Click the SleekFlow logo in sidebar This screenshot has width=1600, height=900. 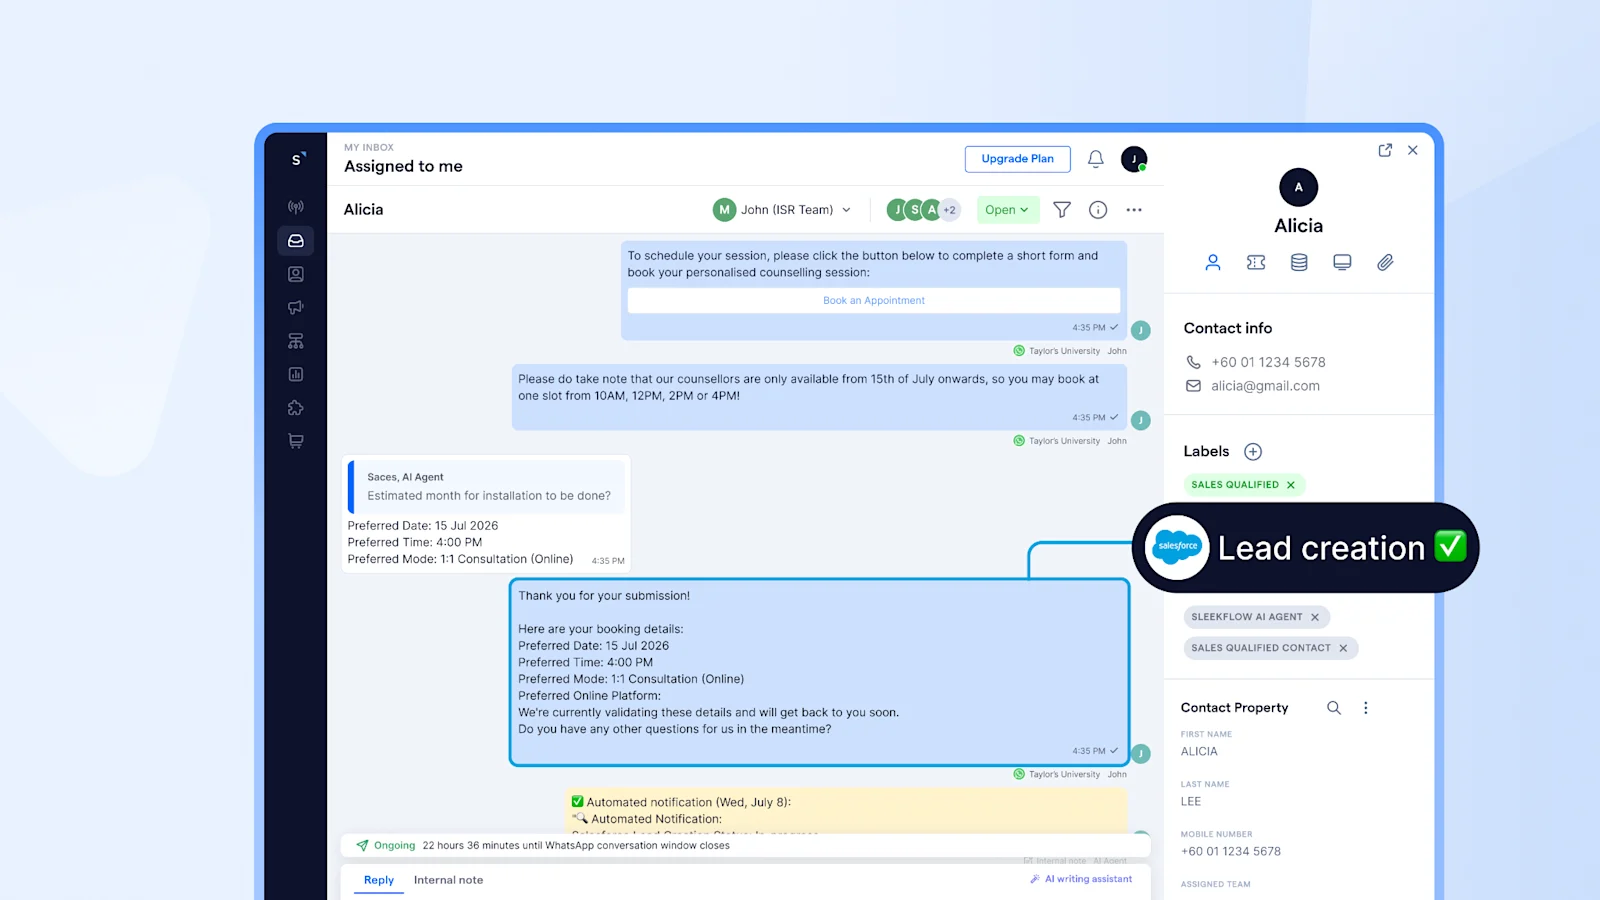tap(297, 159)
